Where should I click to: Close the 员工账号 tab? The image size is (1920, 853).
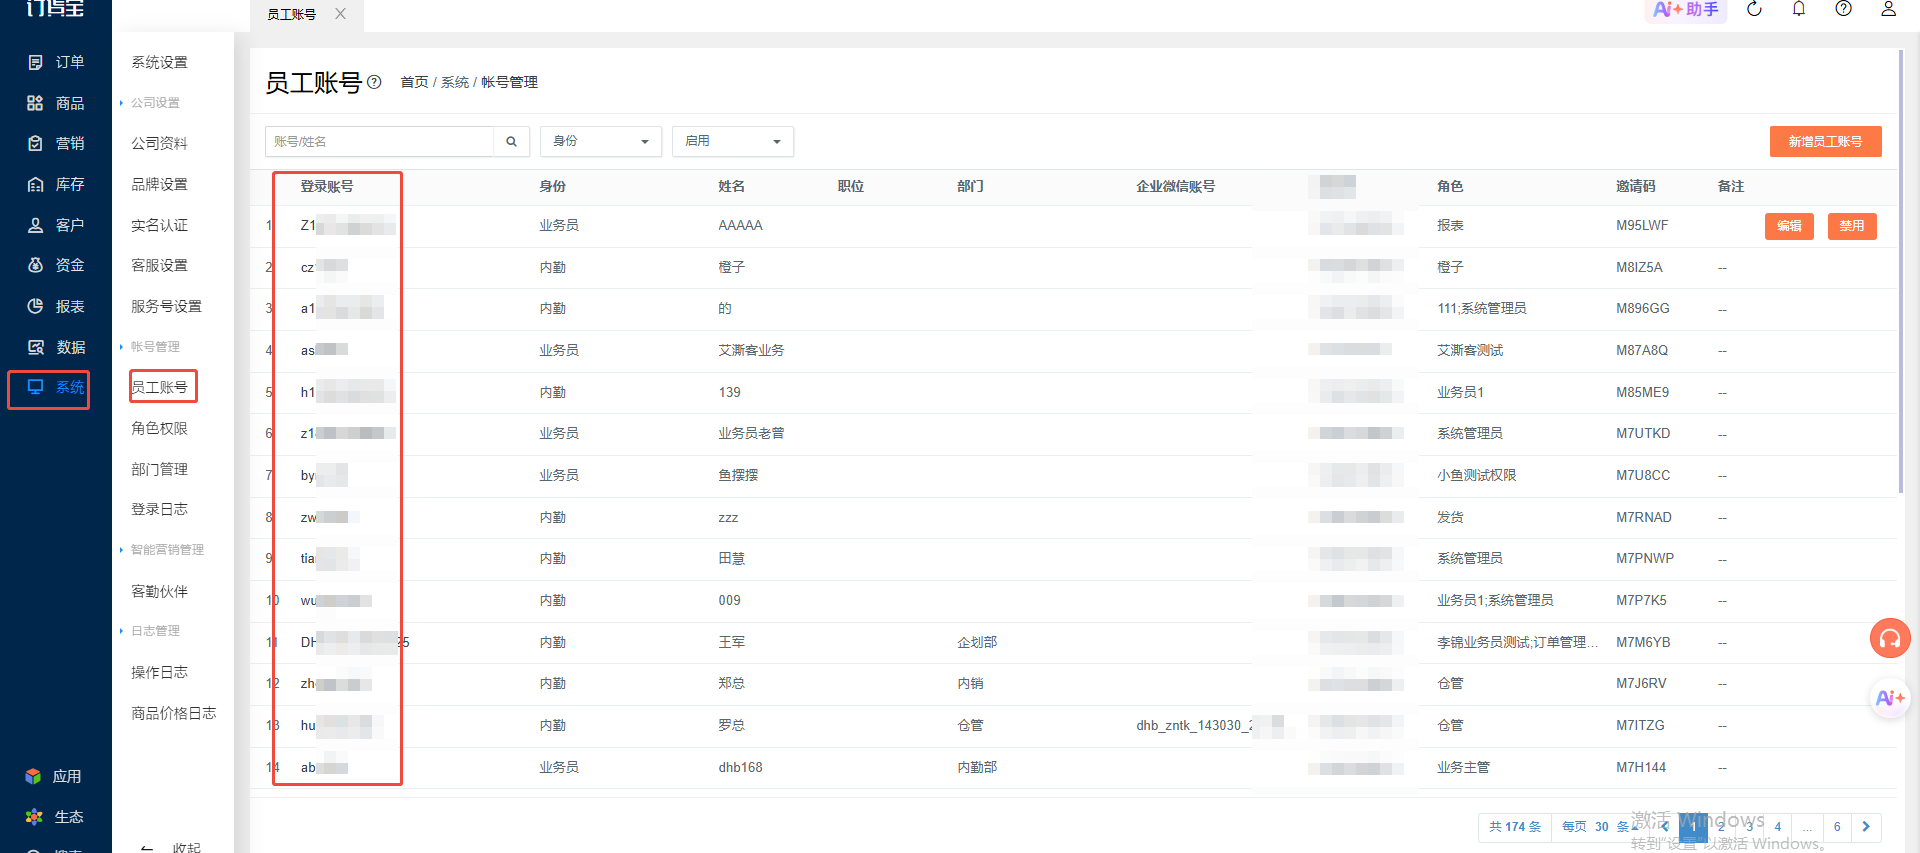340,14
